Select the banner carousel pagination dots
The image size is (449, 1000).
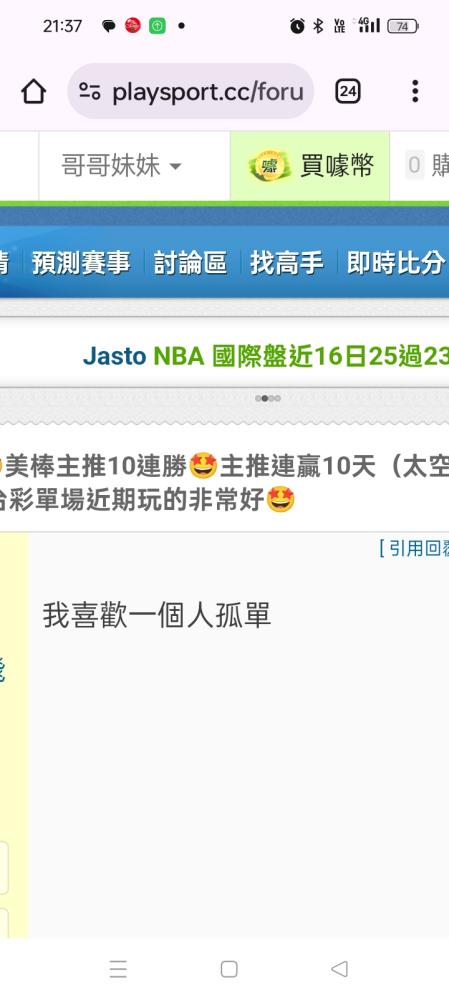tap(268, 398)
